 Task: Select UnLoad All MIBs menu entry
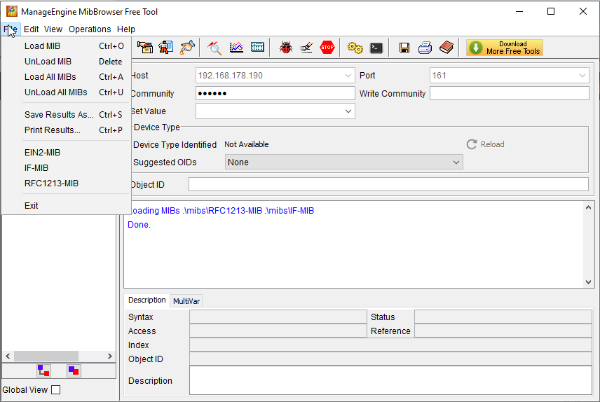pos(66,92)
